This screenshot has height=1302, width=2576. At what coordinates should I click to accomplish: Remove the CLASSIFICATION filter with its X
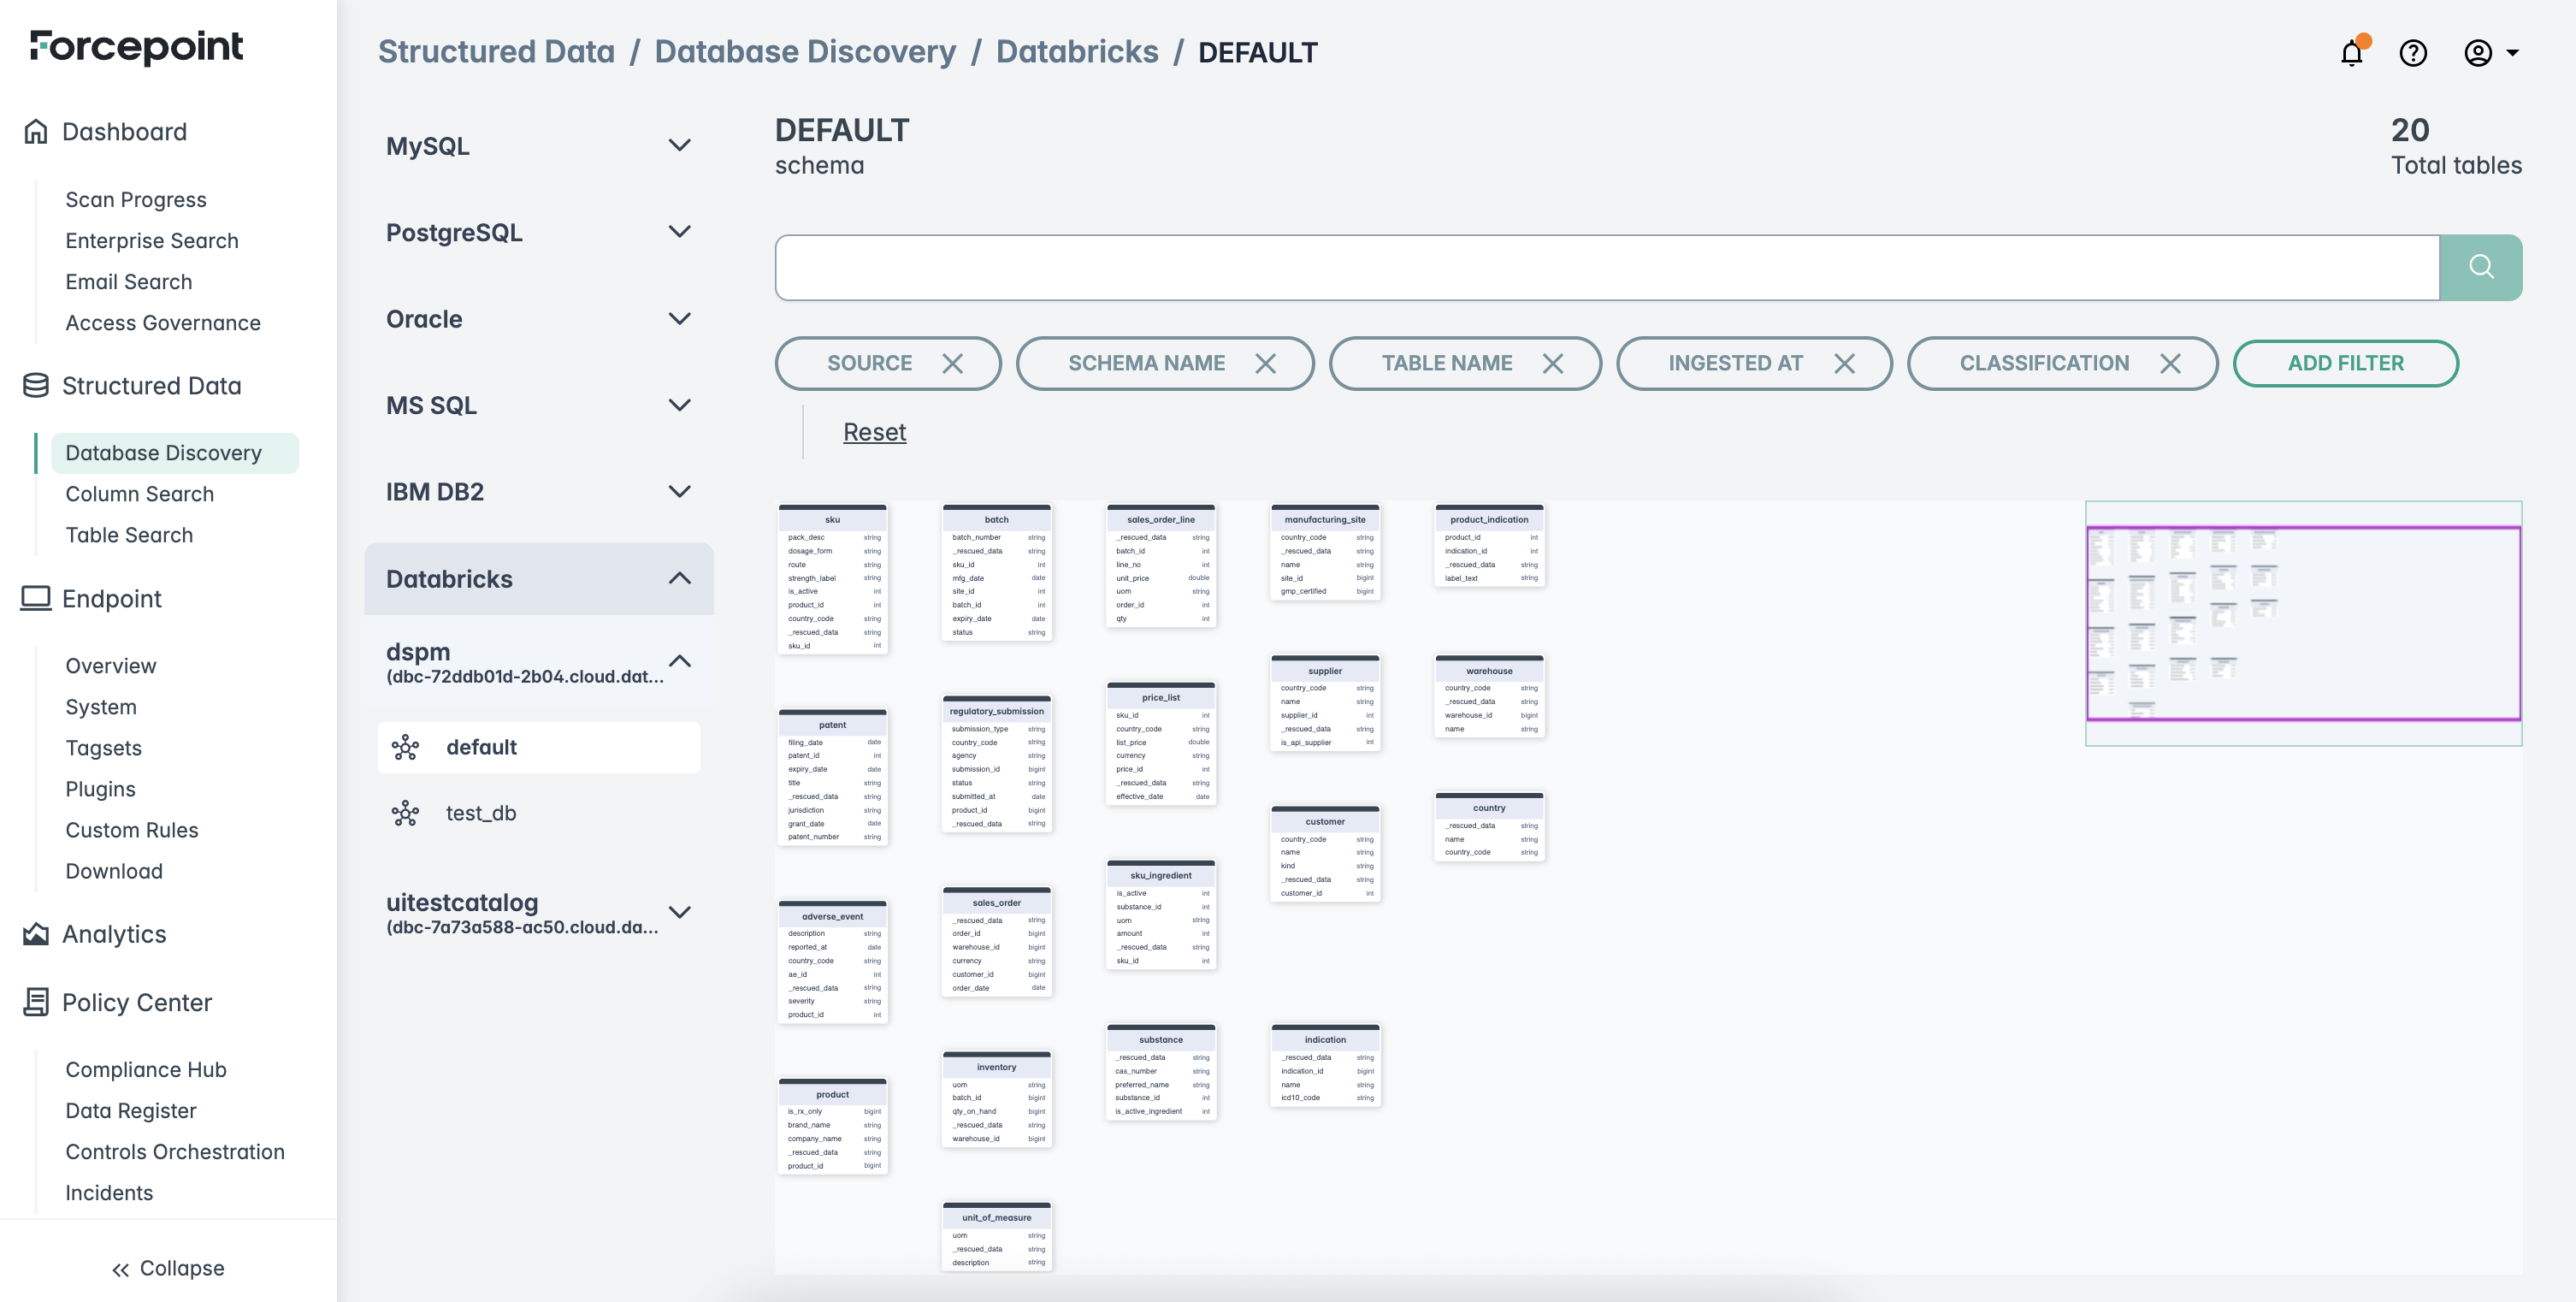click(x=2170, y=364)
